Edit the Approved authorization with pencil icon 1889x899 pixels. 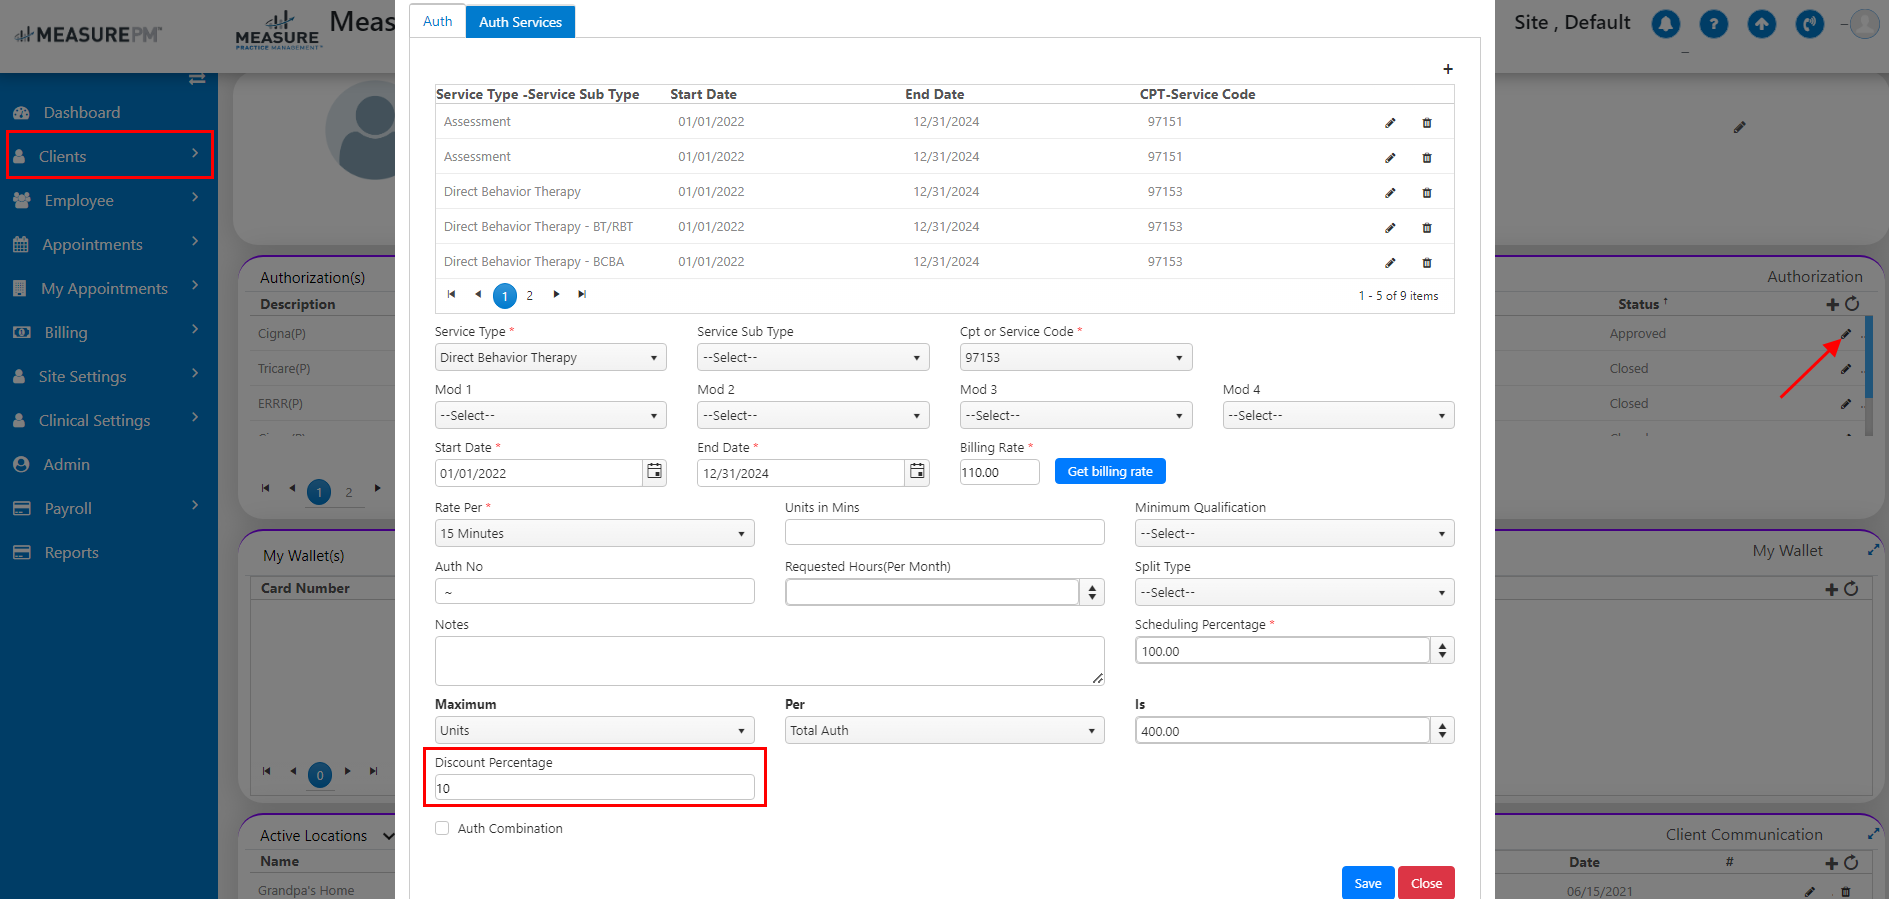(x=1846, y=334)
